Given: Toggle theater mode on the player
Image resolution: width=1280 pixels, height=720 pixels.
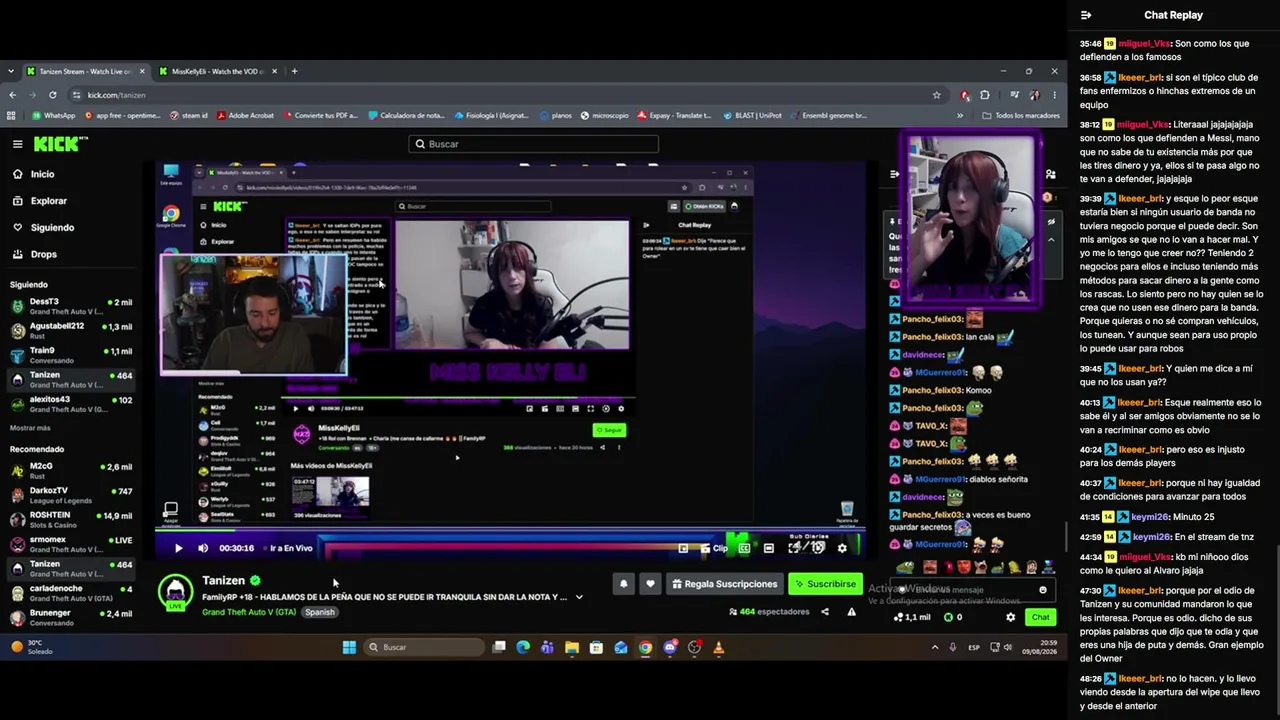Looking at the screenshot, I should coord(768,548).
